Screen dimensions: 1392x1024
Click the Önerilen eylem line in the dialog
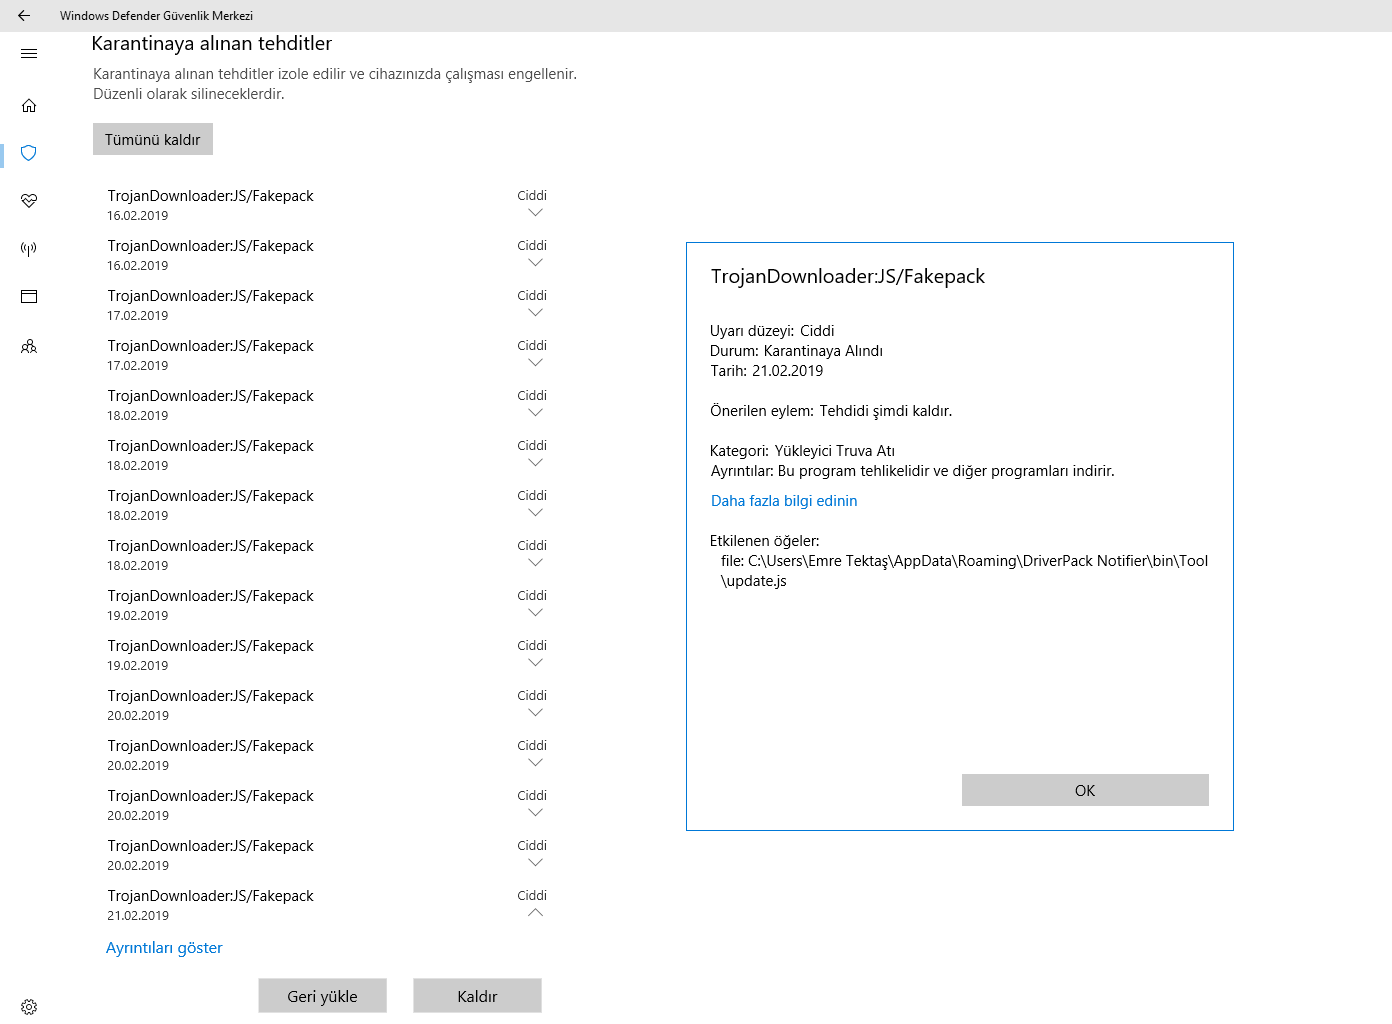(x=831, y=411)
